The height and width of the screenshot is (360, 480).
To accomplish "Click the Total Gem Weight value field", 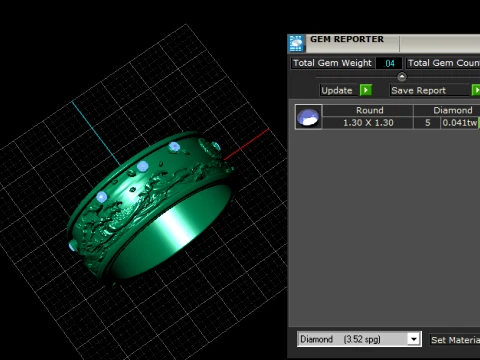I will click(x=389, y=63).
